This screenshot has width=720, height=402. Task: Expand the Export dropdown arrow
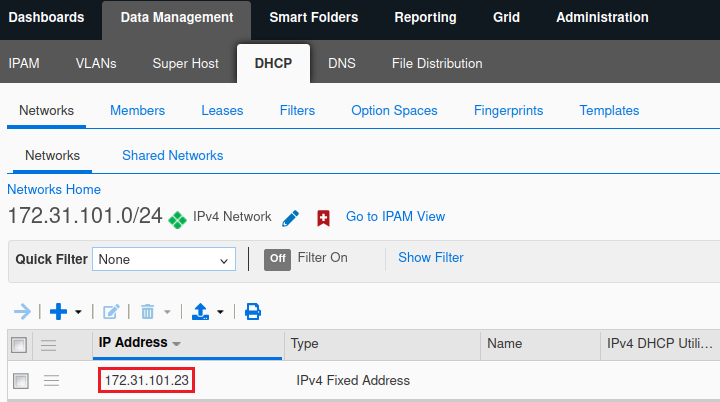click(x=220, y=313)
